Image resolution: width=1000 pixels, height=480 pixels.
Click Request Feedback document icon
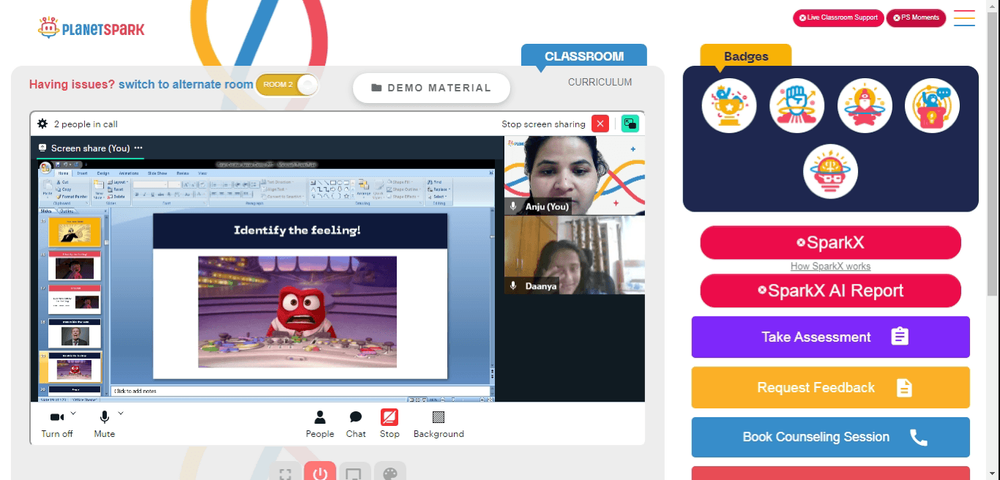[x=904, y=388]
